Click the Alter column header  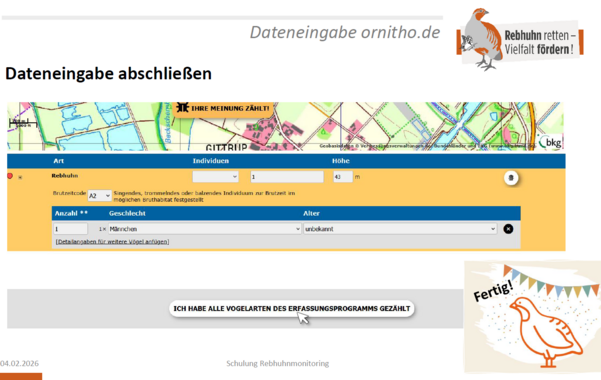(x=311, y=213)
